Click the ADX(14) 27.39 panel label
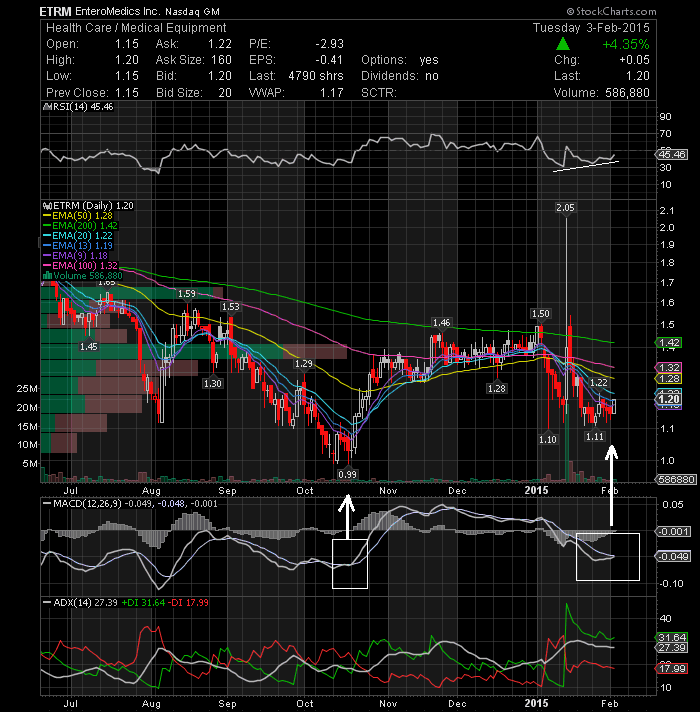The width and height of the screenshot is (700, 712). (85, 603)
